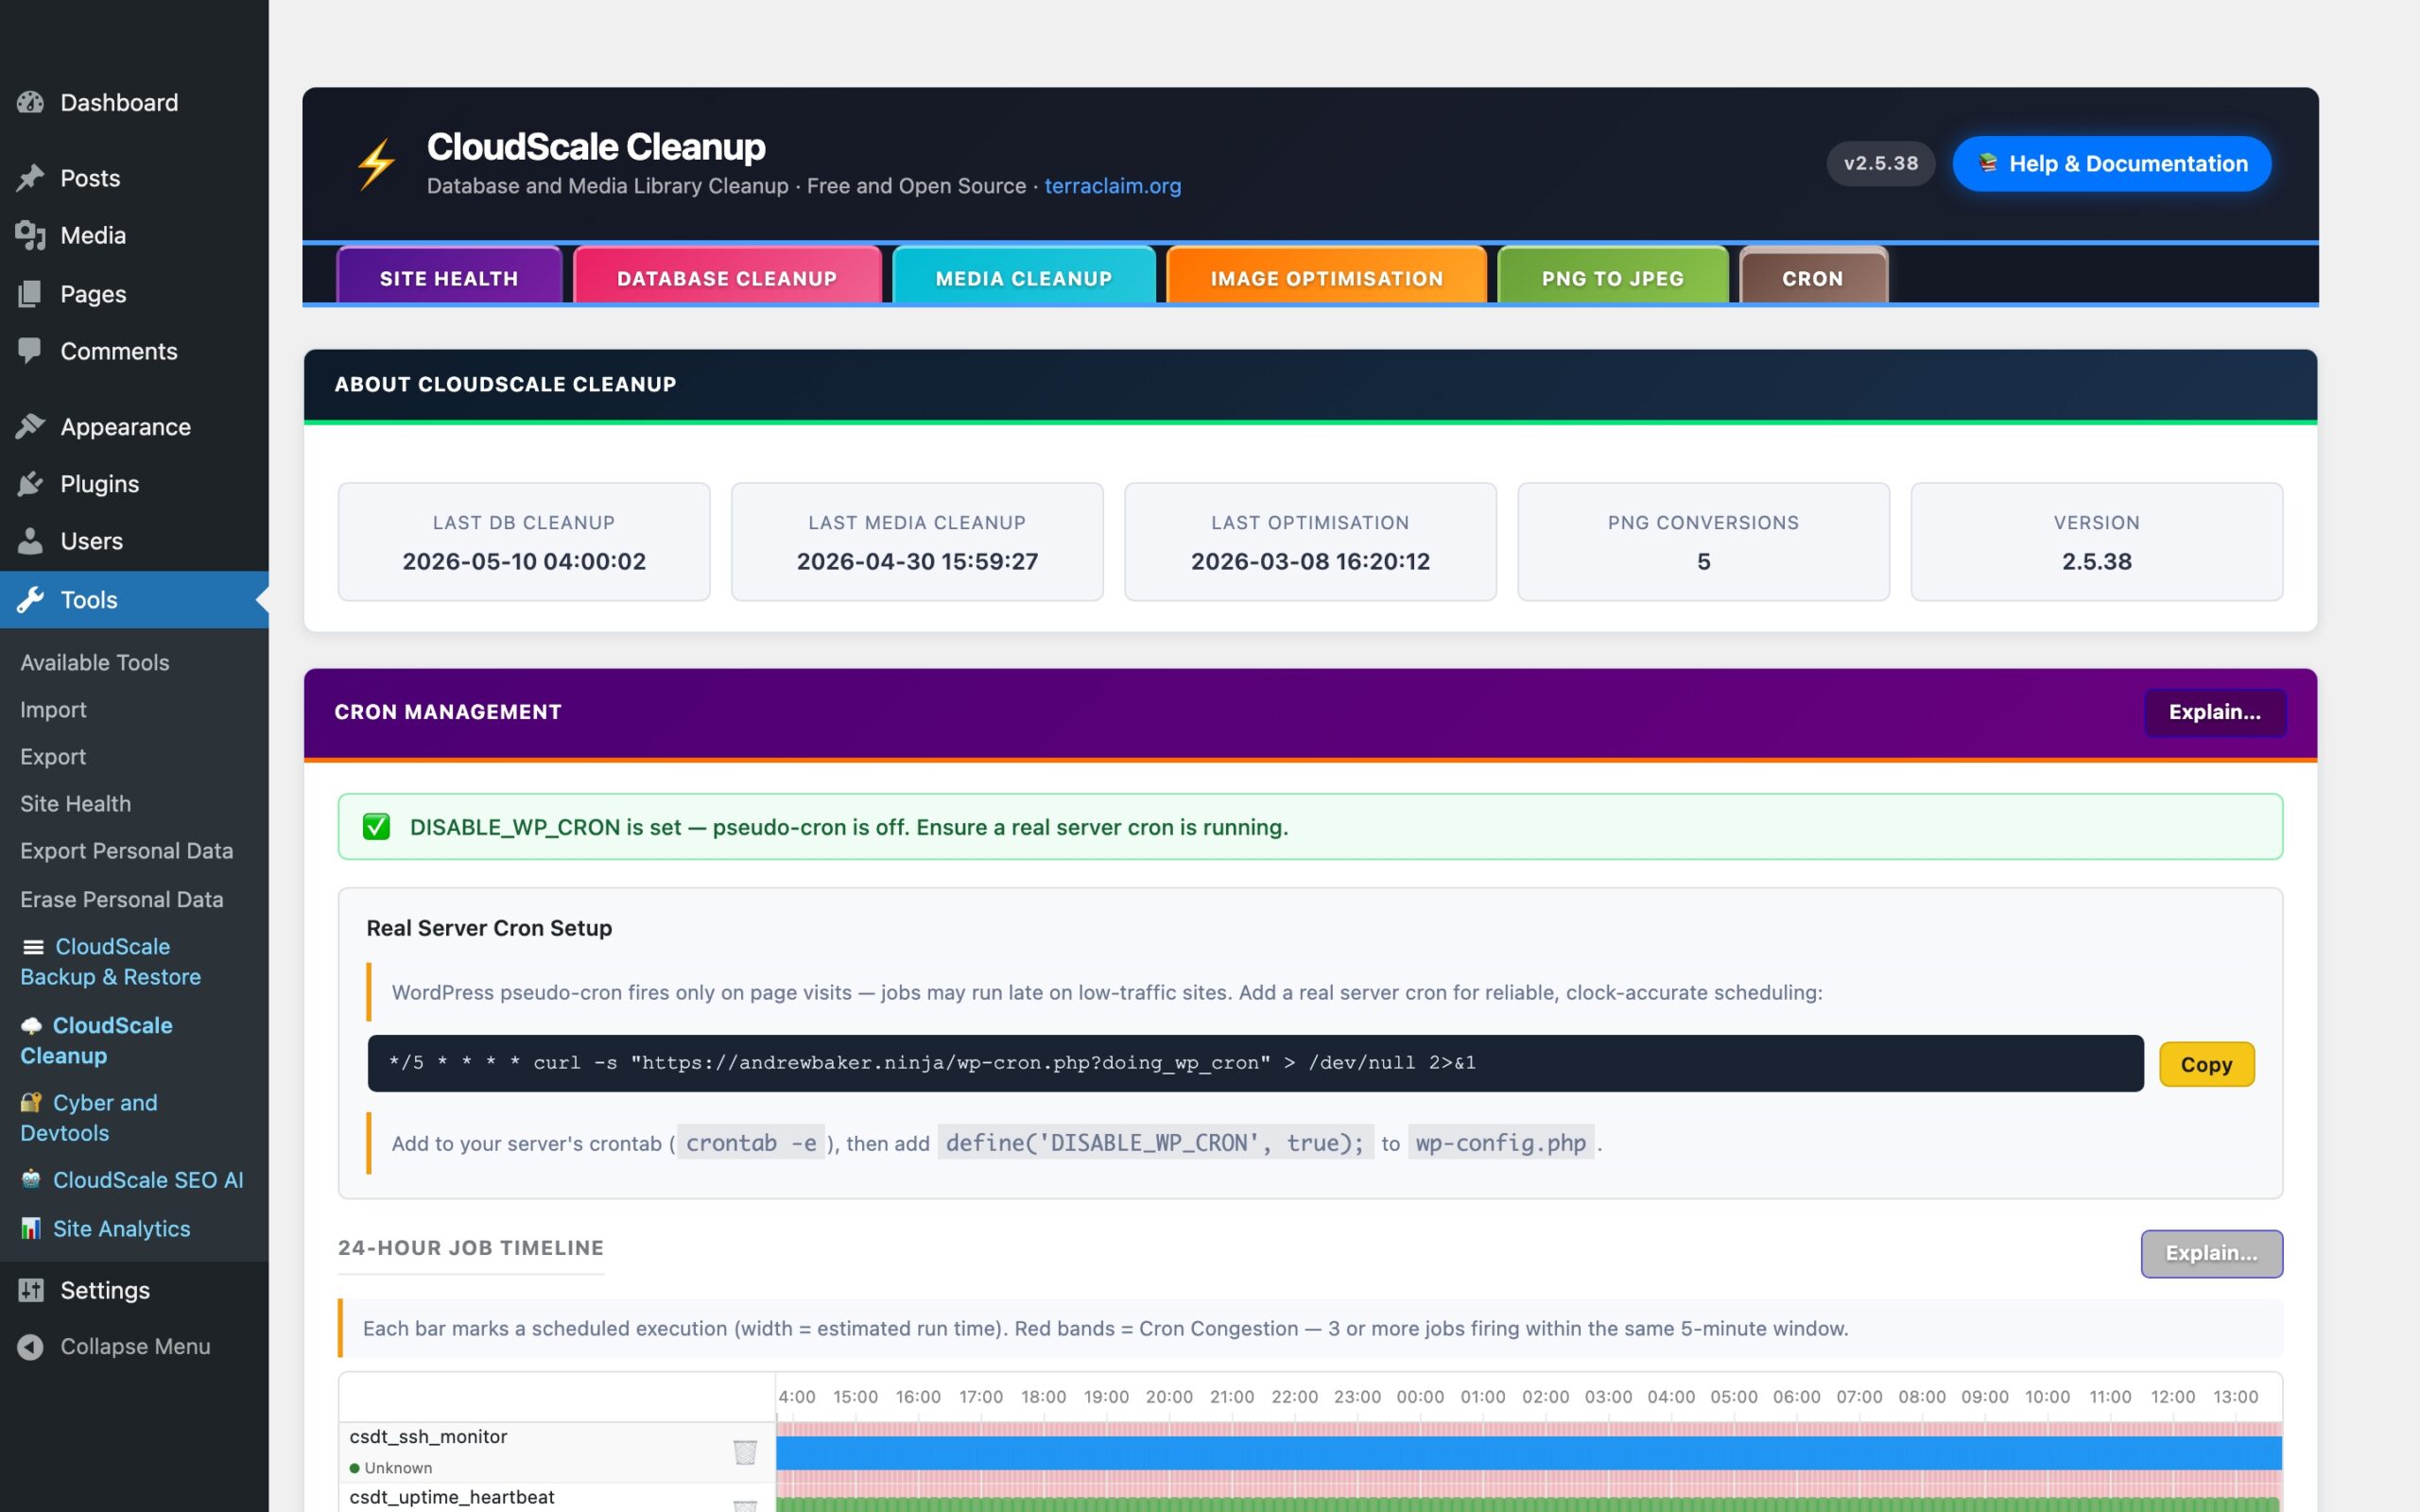Click the 'wp-config.php' code snippet

point(1500,1143)
